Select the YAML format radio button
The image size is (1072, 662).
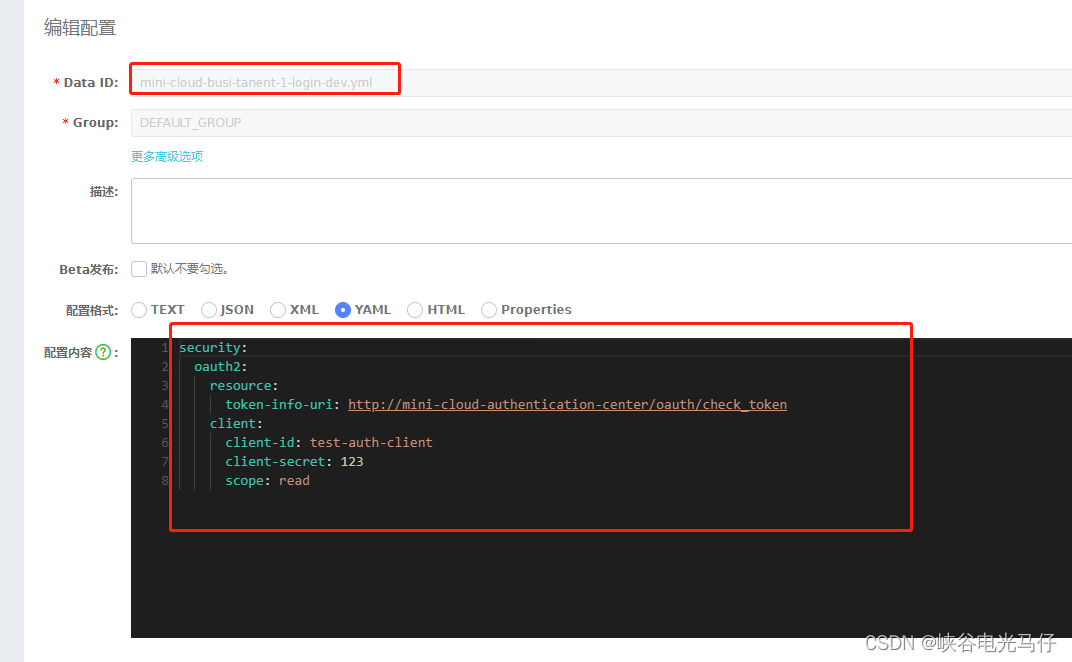(343, 310)
